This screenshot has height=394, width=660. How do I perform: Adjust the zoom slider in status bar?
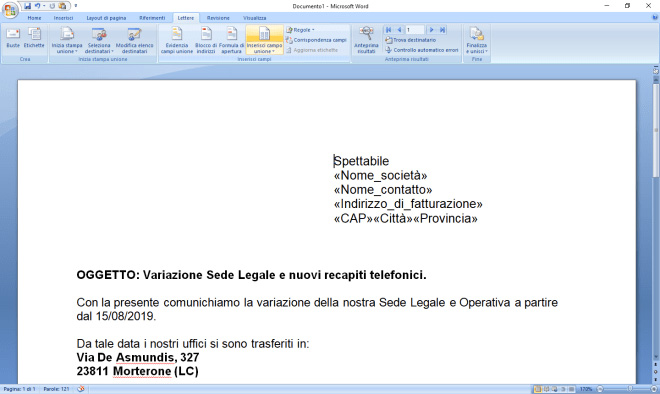(x=630, y=389)
